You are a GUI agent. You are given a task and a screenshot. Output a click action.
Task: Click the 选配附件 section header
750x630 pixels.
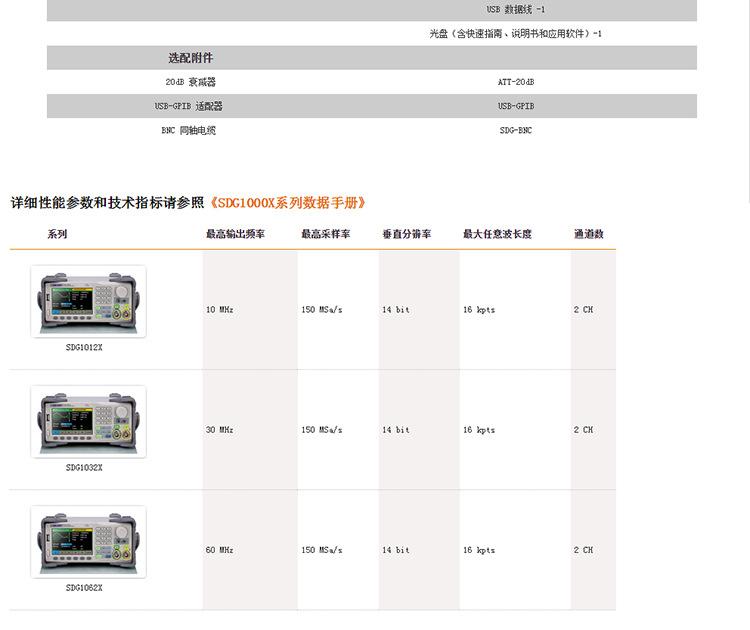[x=190, y=58]
